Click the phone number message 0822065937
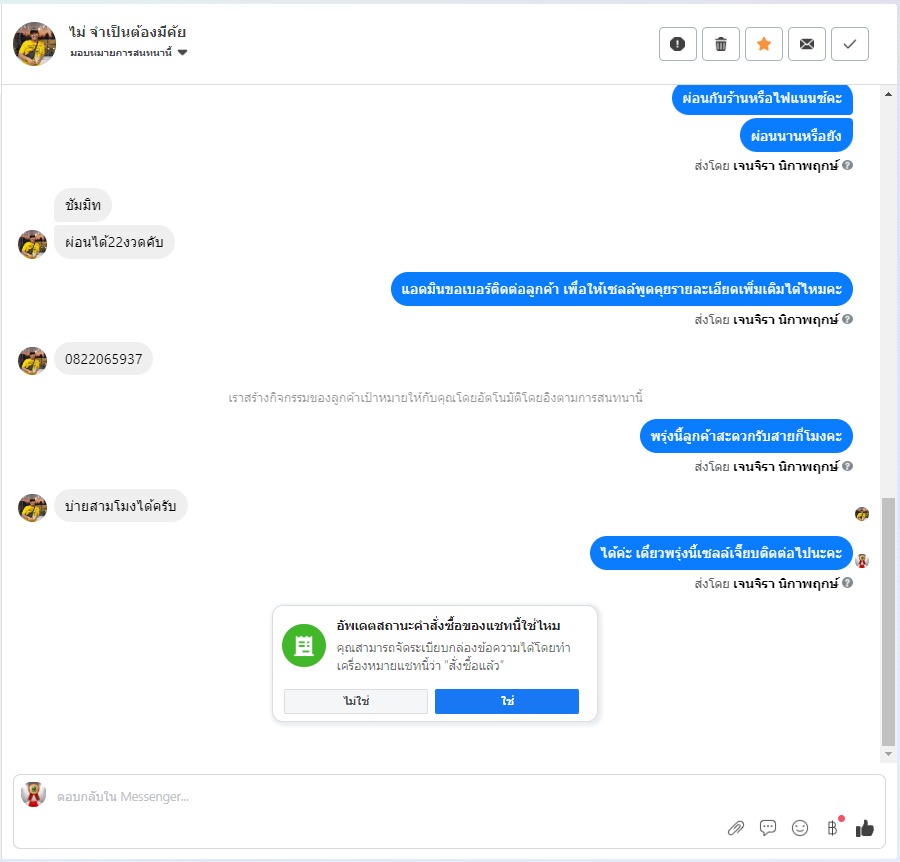The image size is (900, 862). [x=103, y=359]
